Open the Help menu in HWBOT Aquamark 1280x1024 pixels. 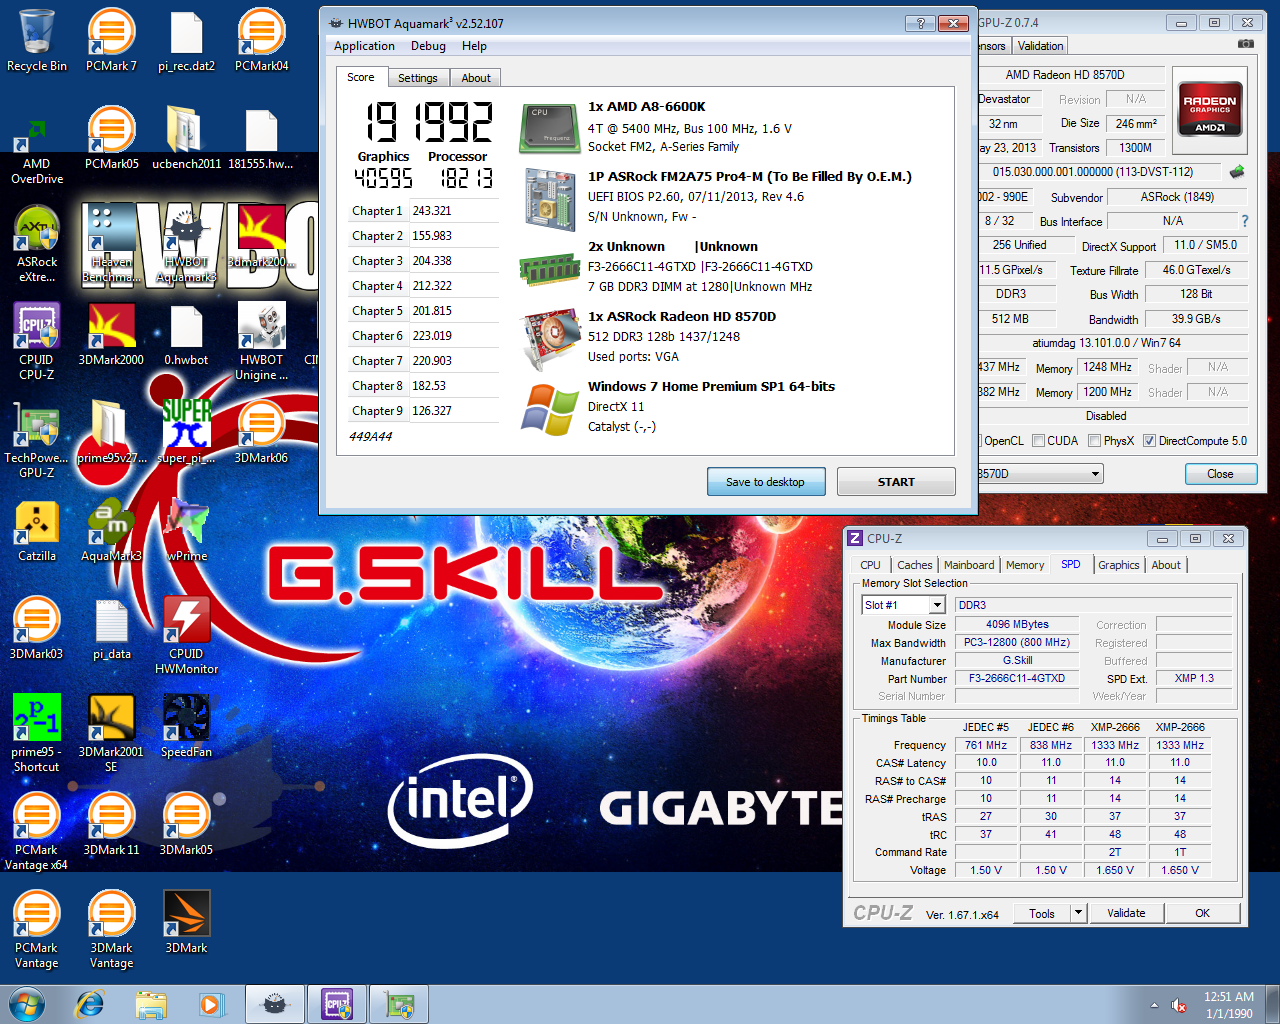(474, 46)
